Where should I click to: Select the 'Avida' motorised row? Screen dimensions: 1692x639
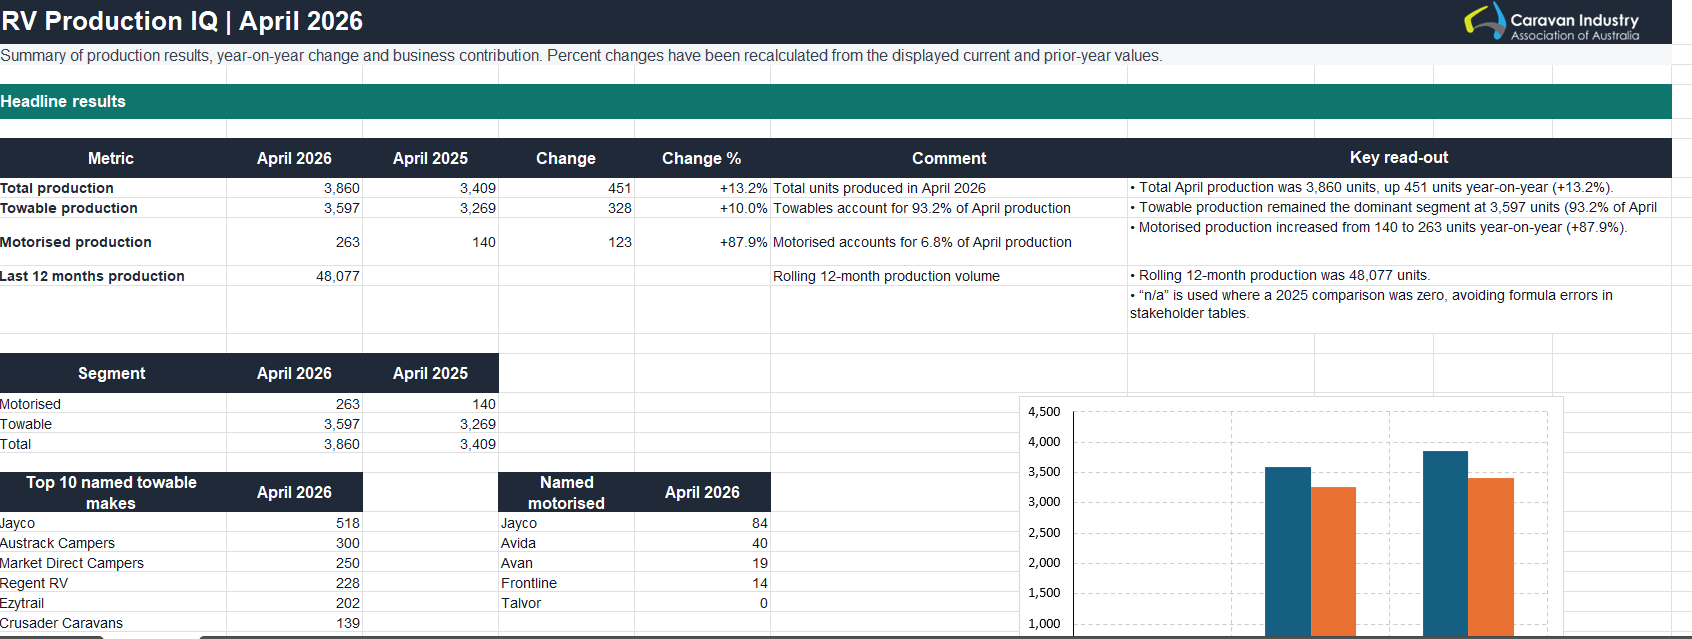tap(634, 543)
